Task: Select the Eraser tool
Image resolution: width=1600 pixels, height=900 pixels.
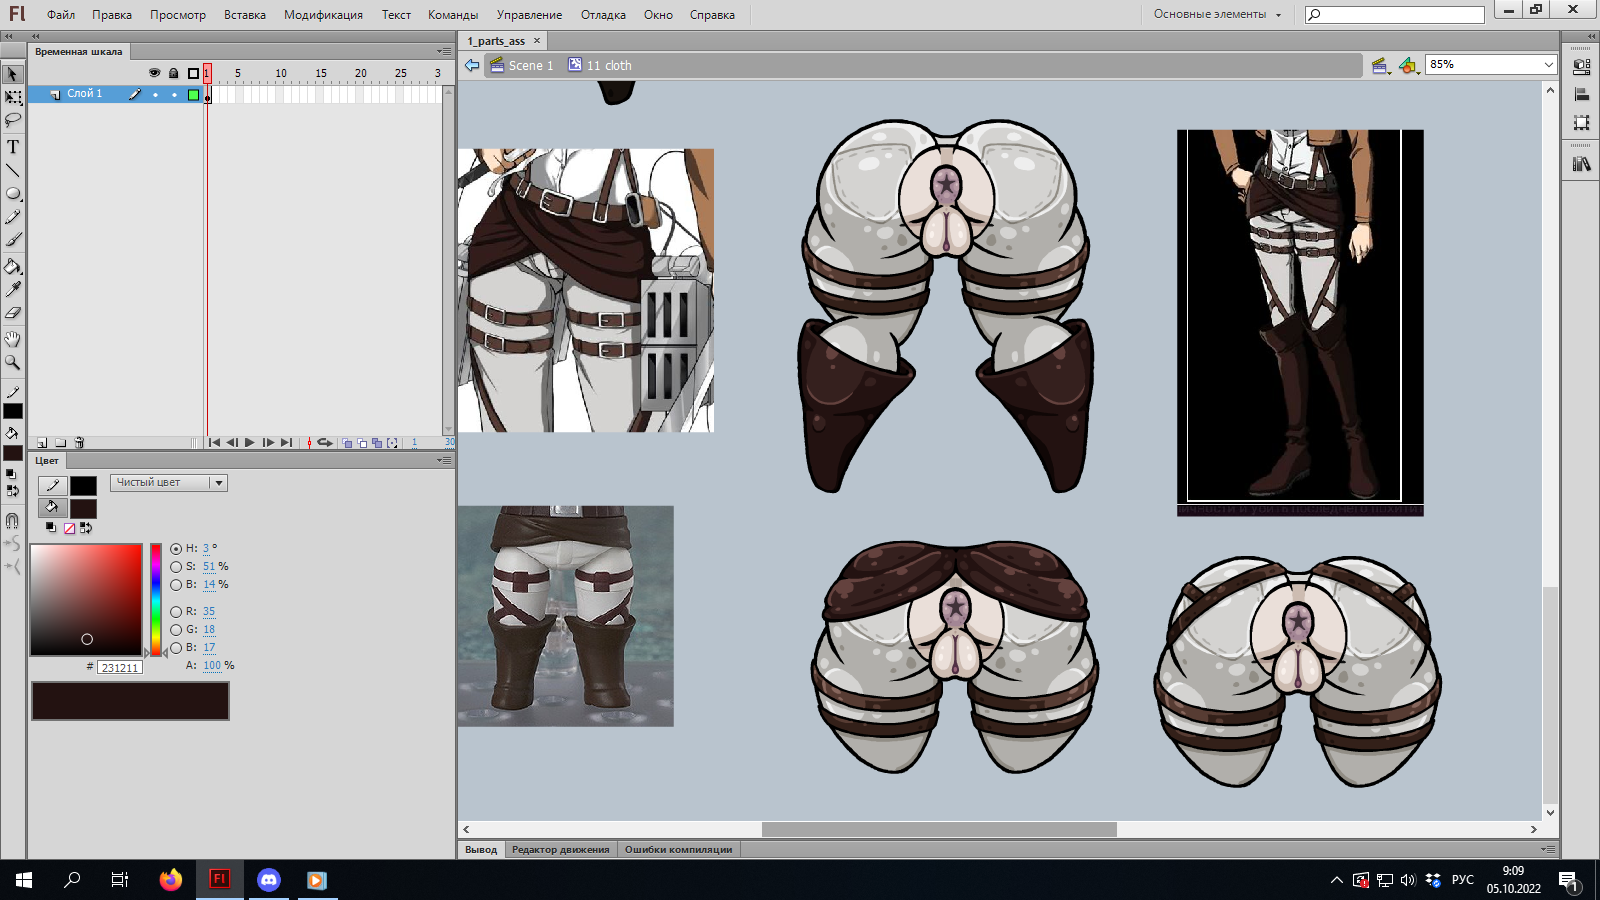Action: [x=13, y=313]
